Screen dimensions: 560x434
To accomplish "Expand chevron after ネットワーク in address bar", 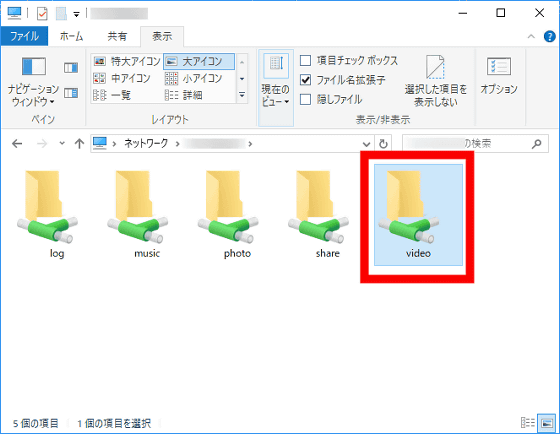I will pyautogui.click(x=177, y=144).
